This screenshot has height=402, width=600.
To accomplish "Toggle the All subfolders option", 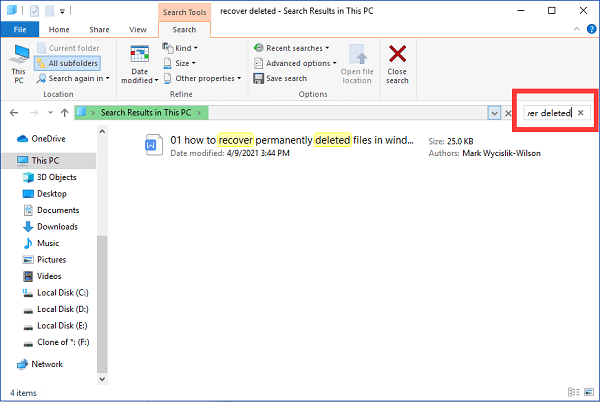I will click(x=73, y=63).
